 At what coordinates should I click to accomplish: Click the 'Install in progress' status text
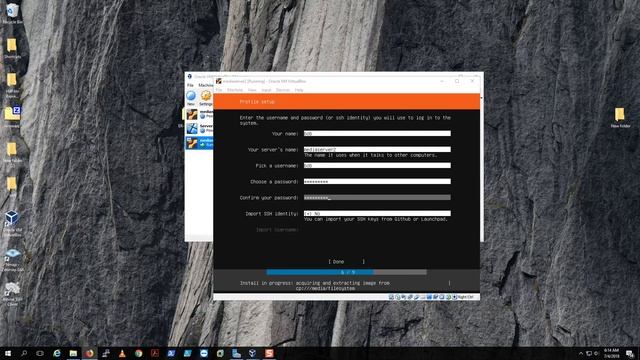(314, 285)
